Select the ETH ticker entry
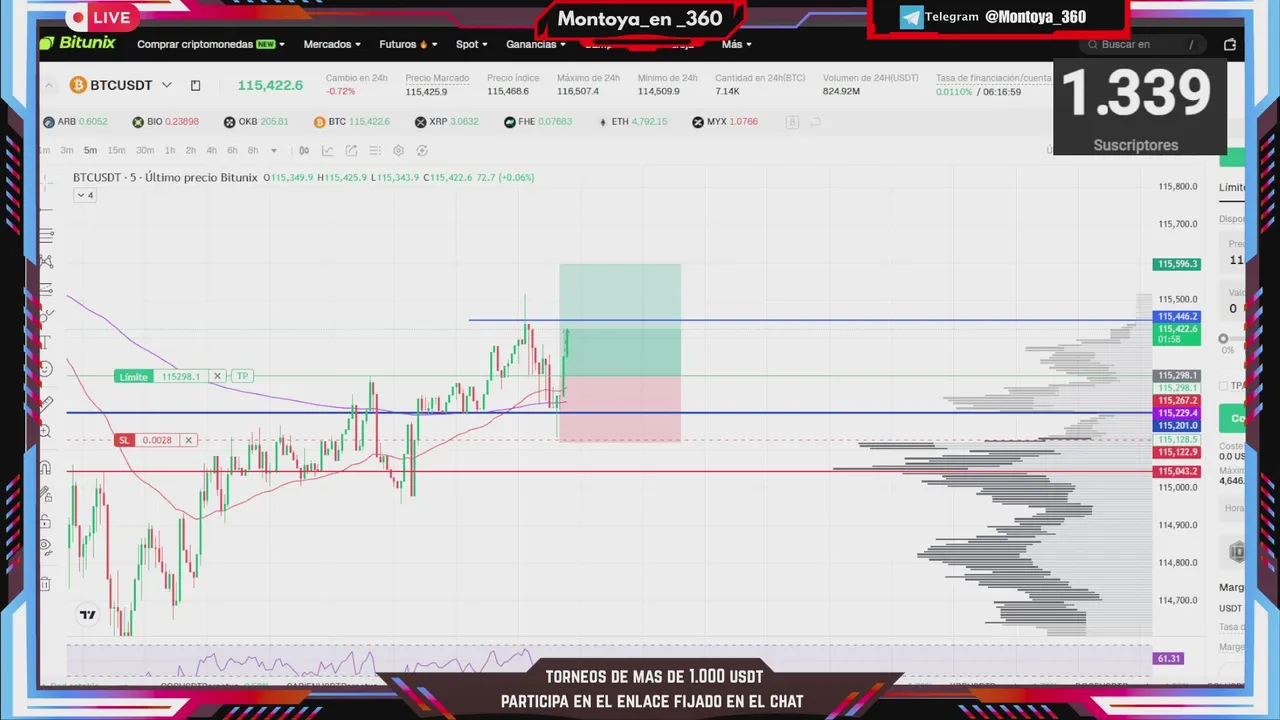 [x=632, y=122]
